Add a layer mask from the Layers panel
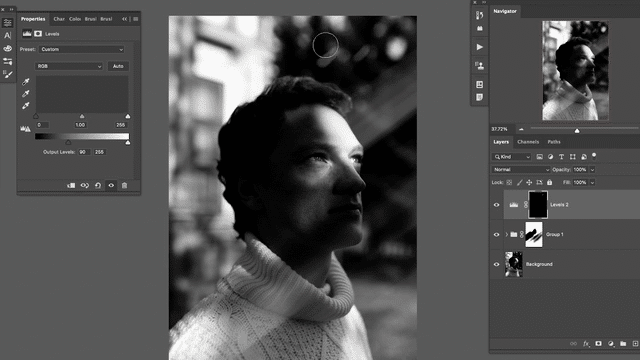The height and width of the screenshot is (360, 640). [598, 344]
